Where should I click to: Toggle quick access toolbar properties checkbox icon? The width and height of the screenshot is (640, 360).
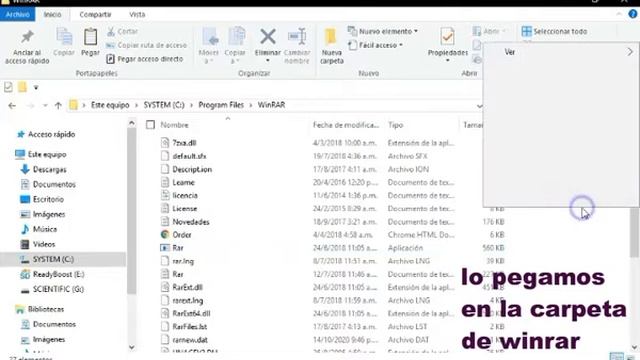8,87
